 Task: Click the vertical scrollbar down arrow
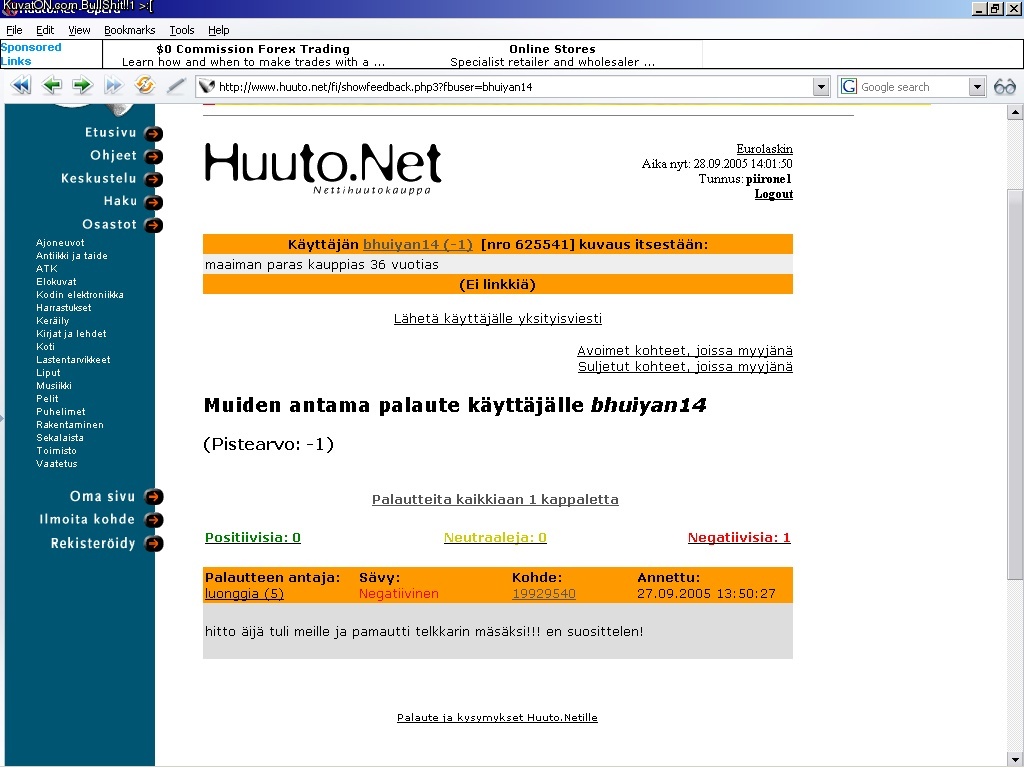[1015, 759]
